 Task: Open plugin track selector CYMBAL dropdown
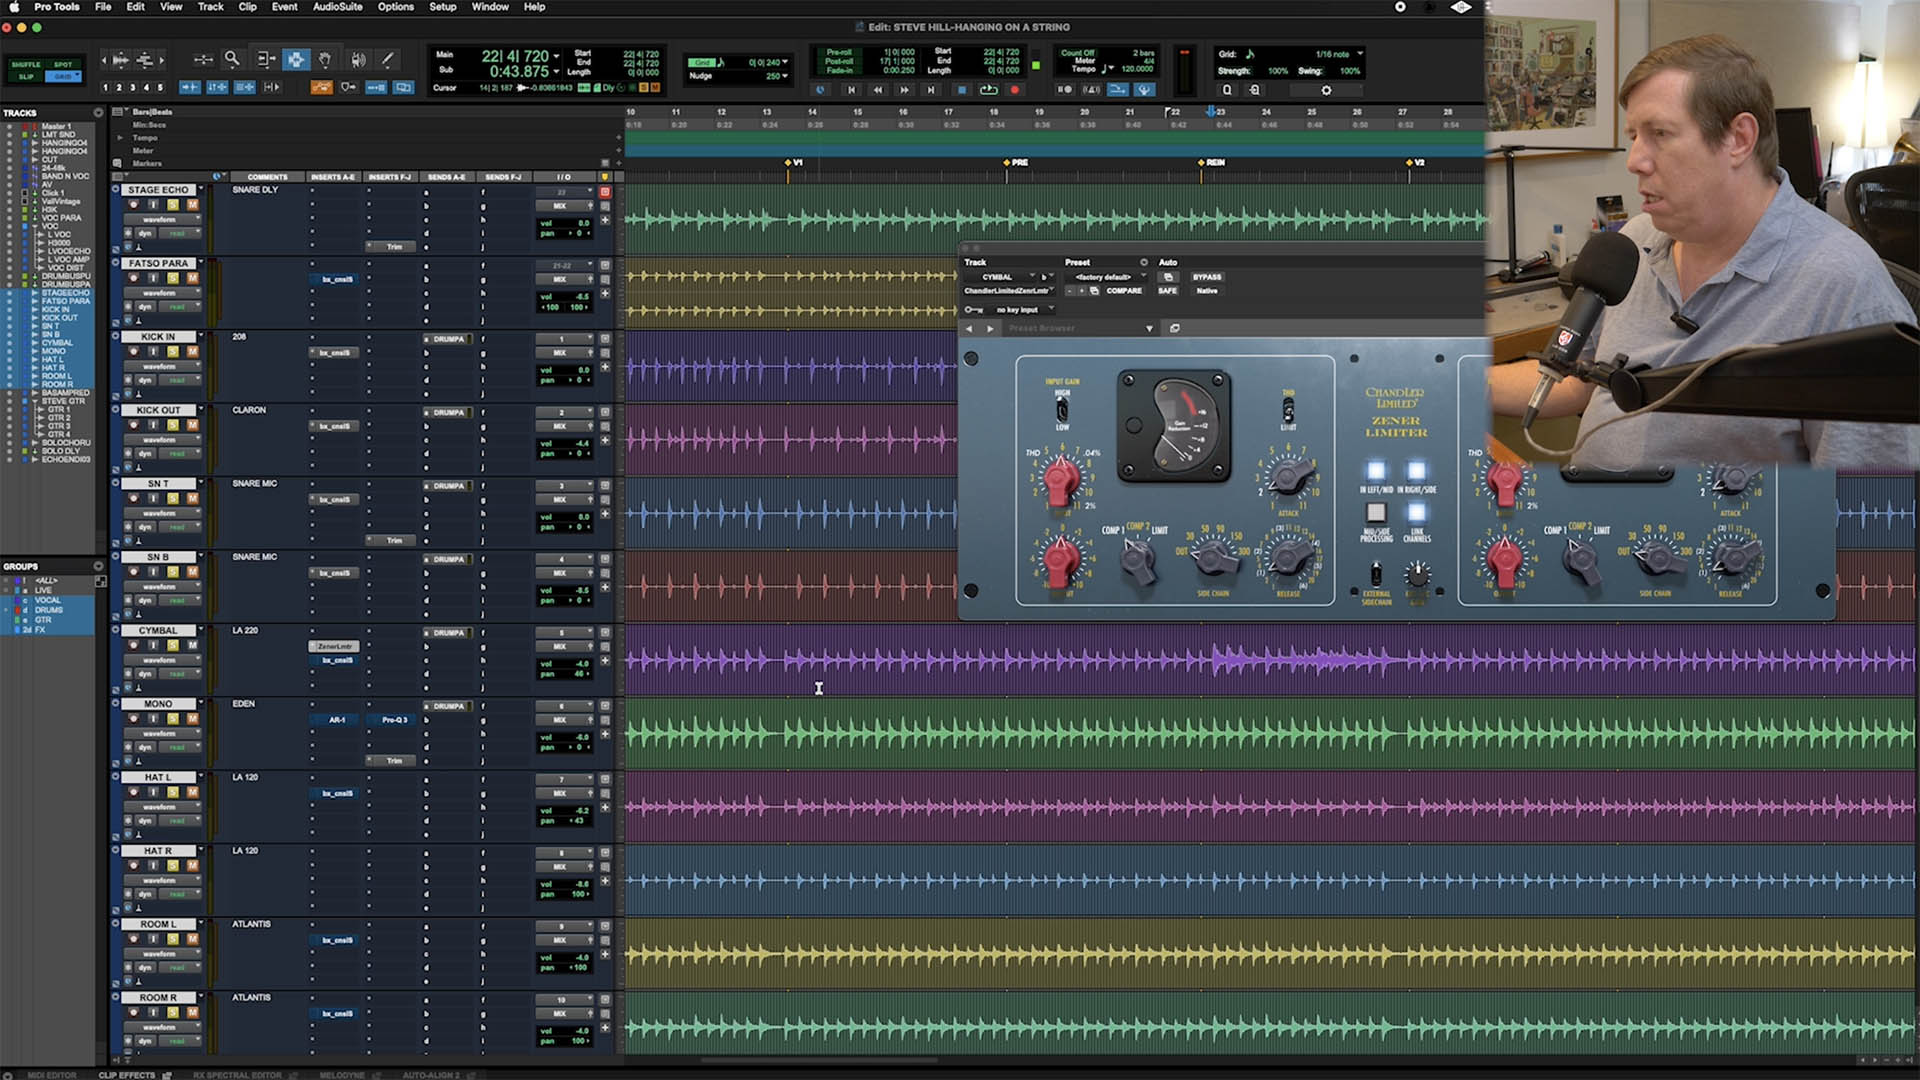pos(1000,277)
